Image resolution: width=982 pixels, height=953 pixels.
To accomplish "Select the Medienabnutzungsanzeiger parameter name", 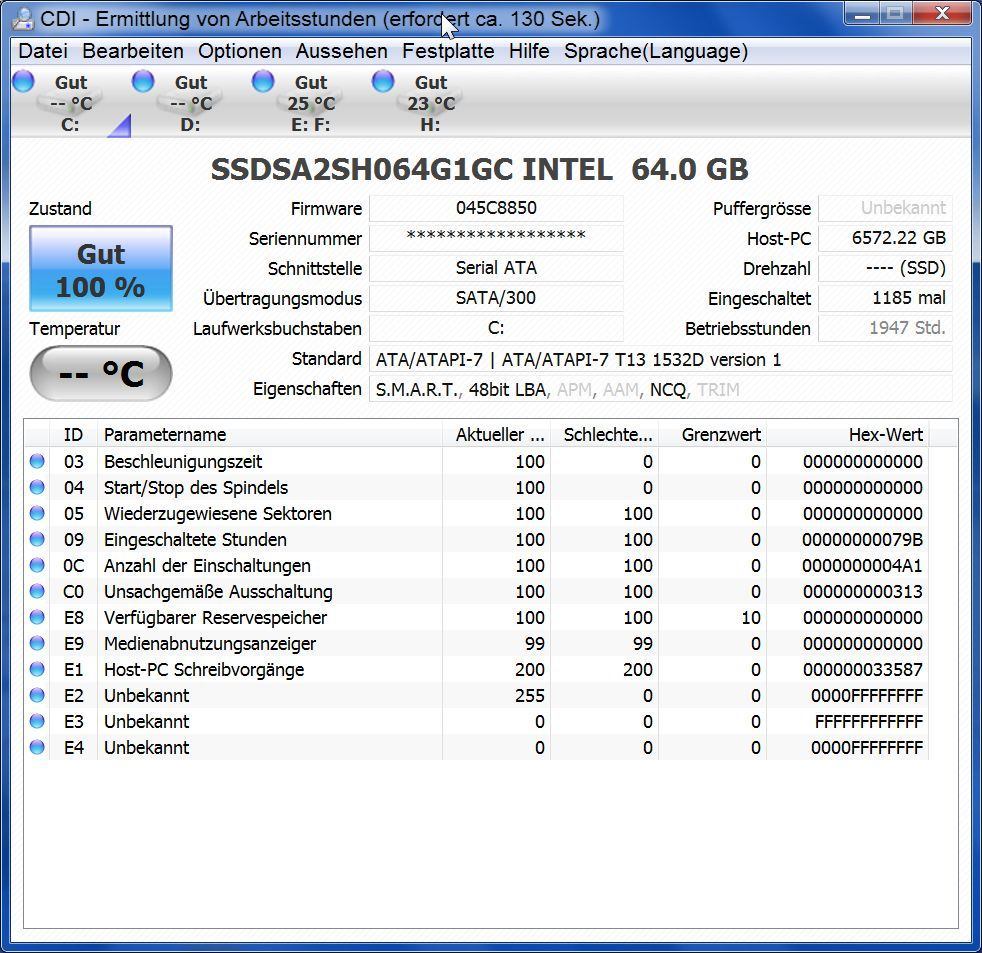I will coord(210,643).
